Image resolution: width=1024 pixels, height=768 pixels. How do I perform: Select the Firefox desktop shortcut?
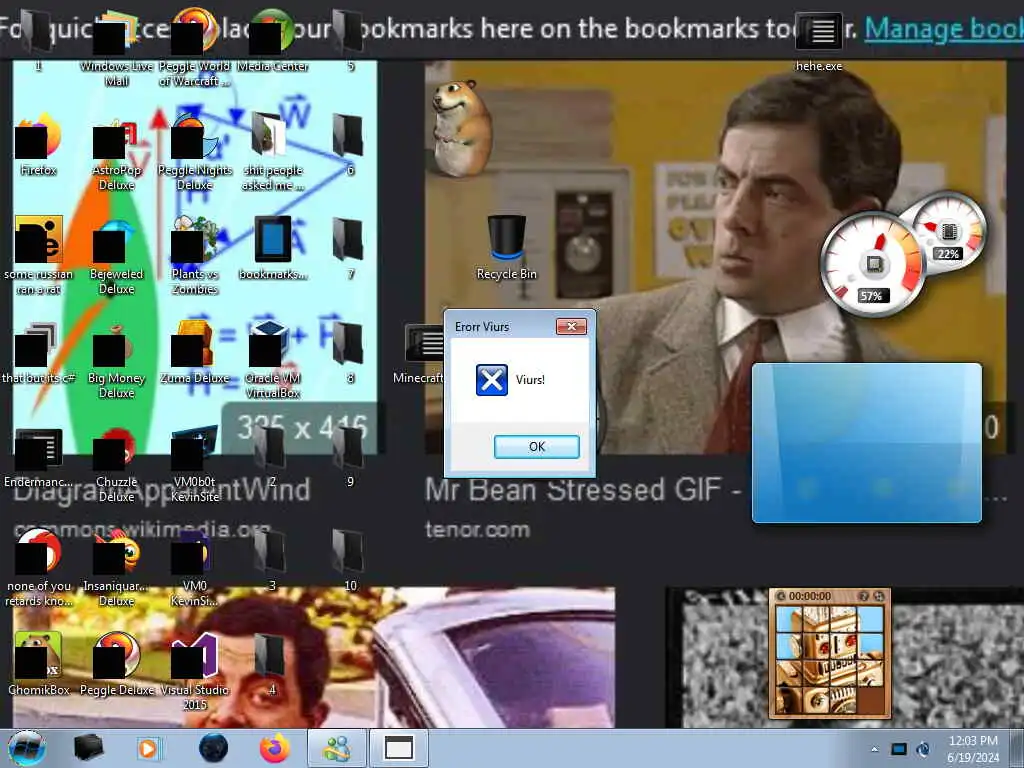(x=38, y=145)
